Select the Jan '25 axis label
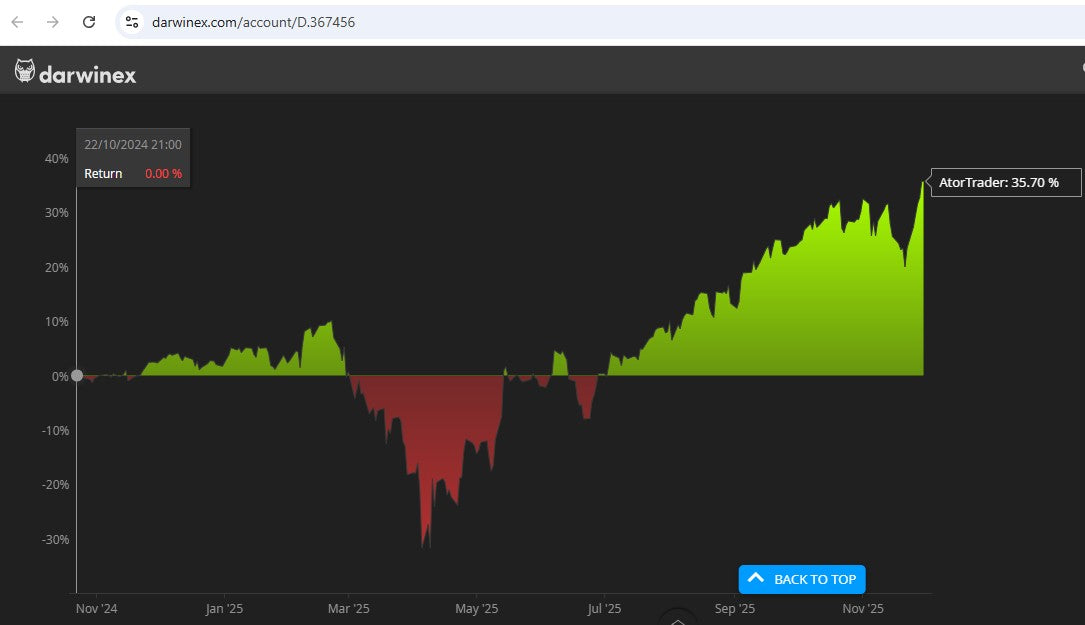Viewport: 1085px width, 625px height. pos(223,608)
